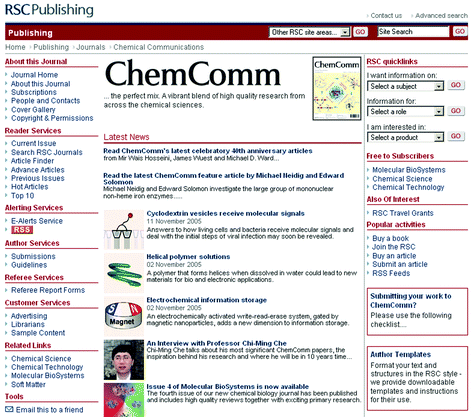The width and height of the screenshot is (472, 417).
Task: Click GO next to Select a role
Action: point(456,111)
